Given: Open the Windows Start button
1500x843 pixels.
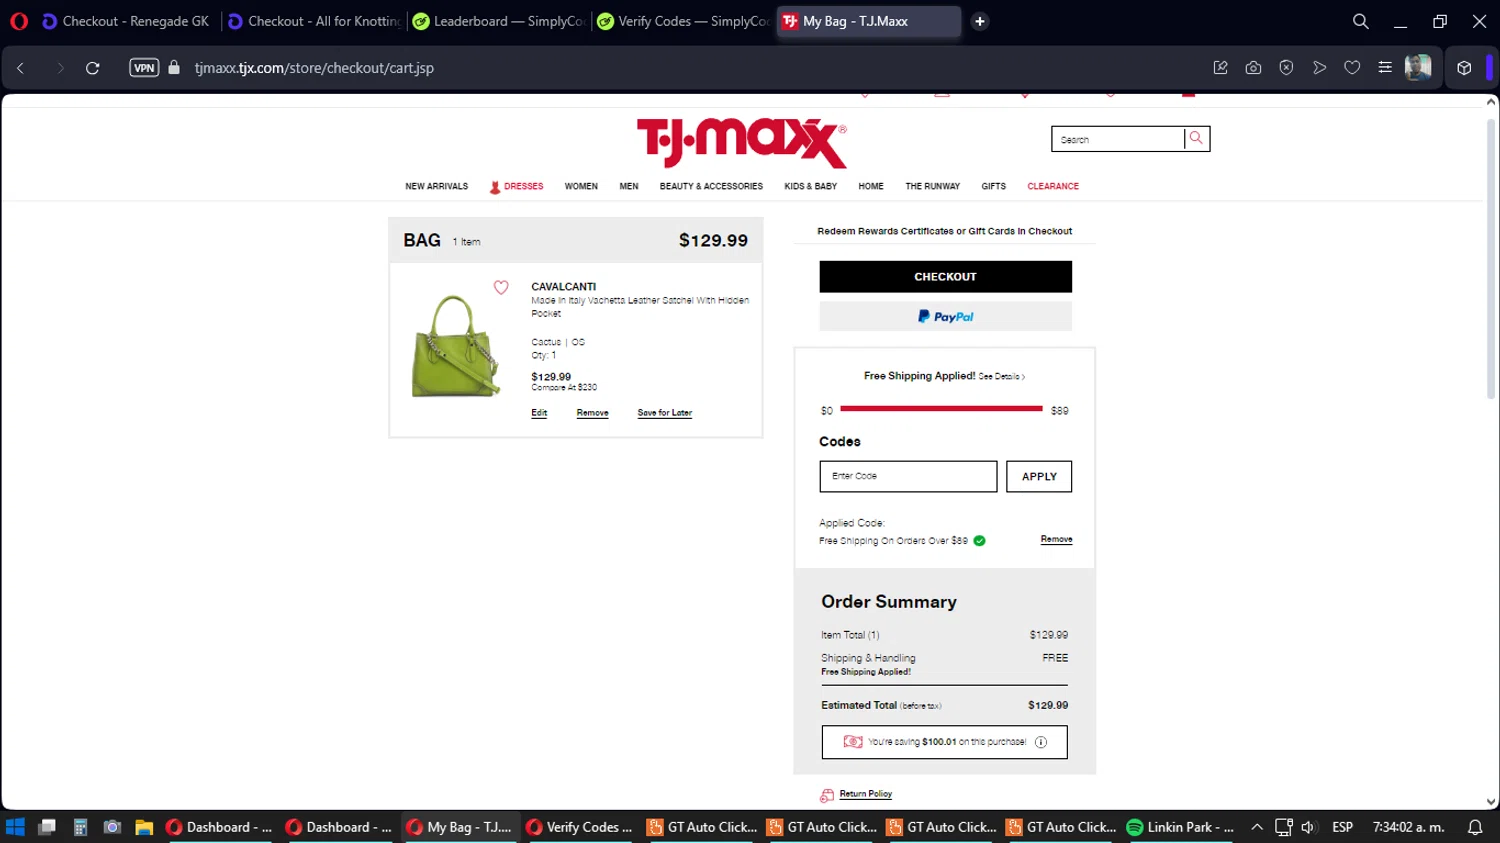Looking at the screenshot, I should point(15,827).
